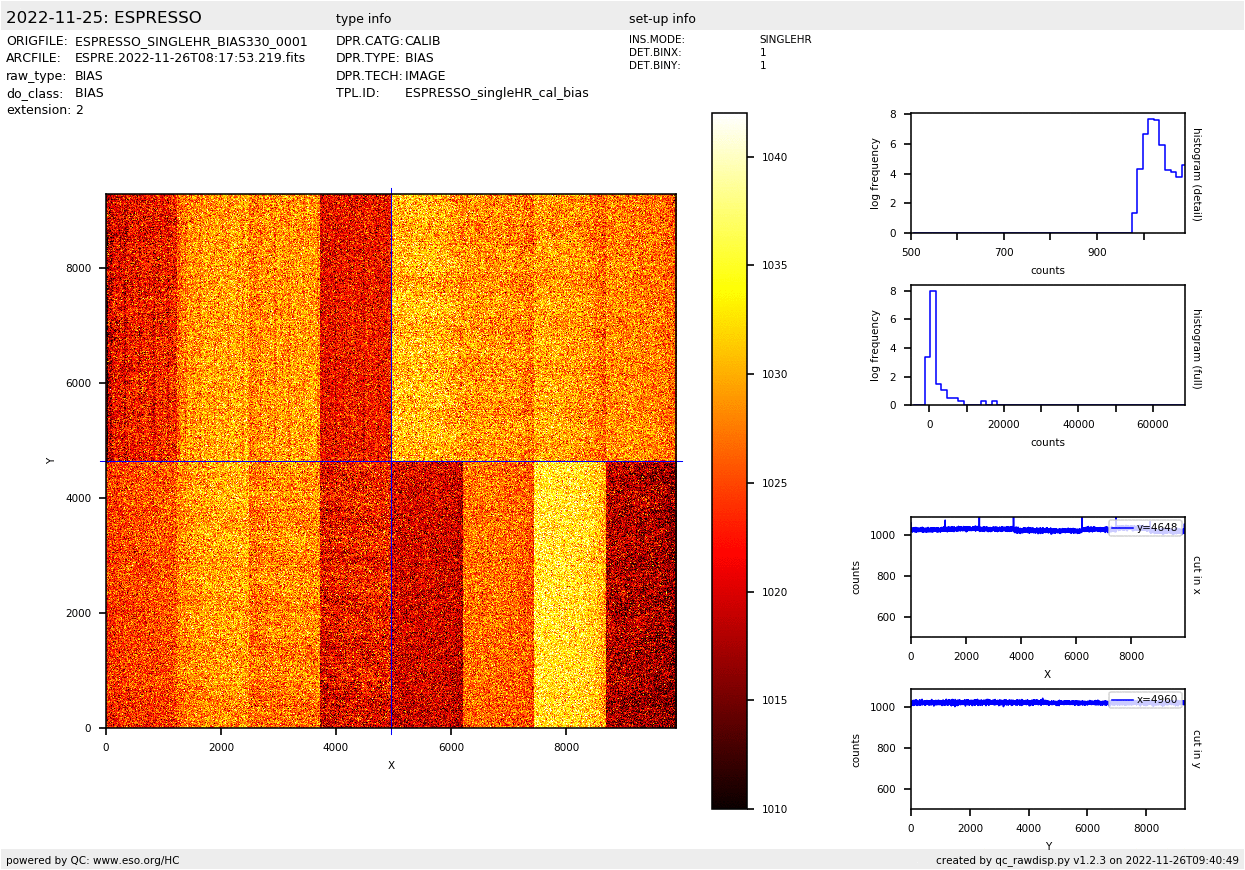This screenshot has width=1245, height=870.
Task: Select the histogram (detail) plot
Action: [x=1047, y=173]
